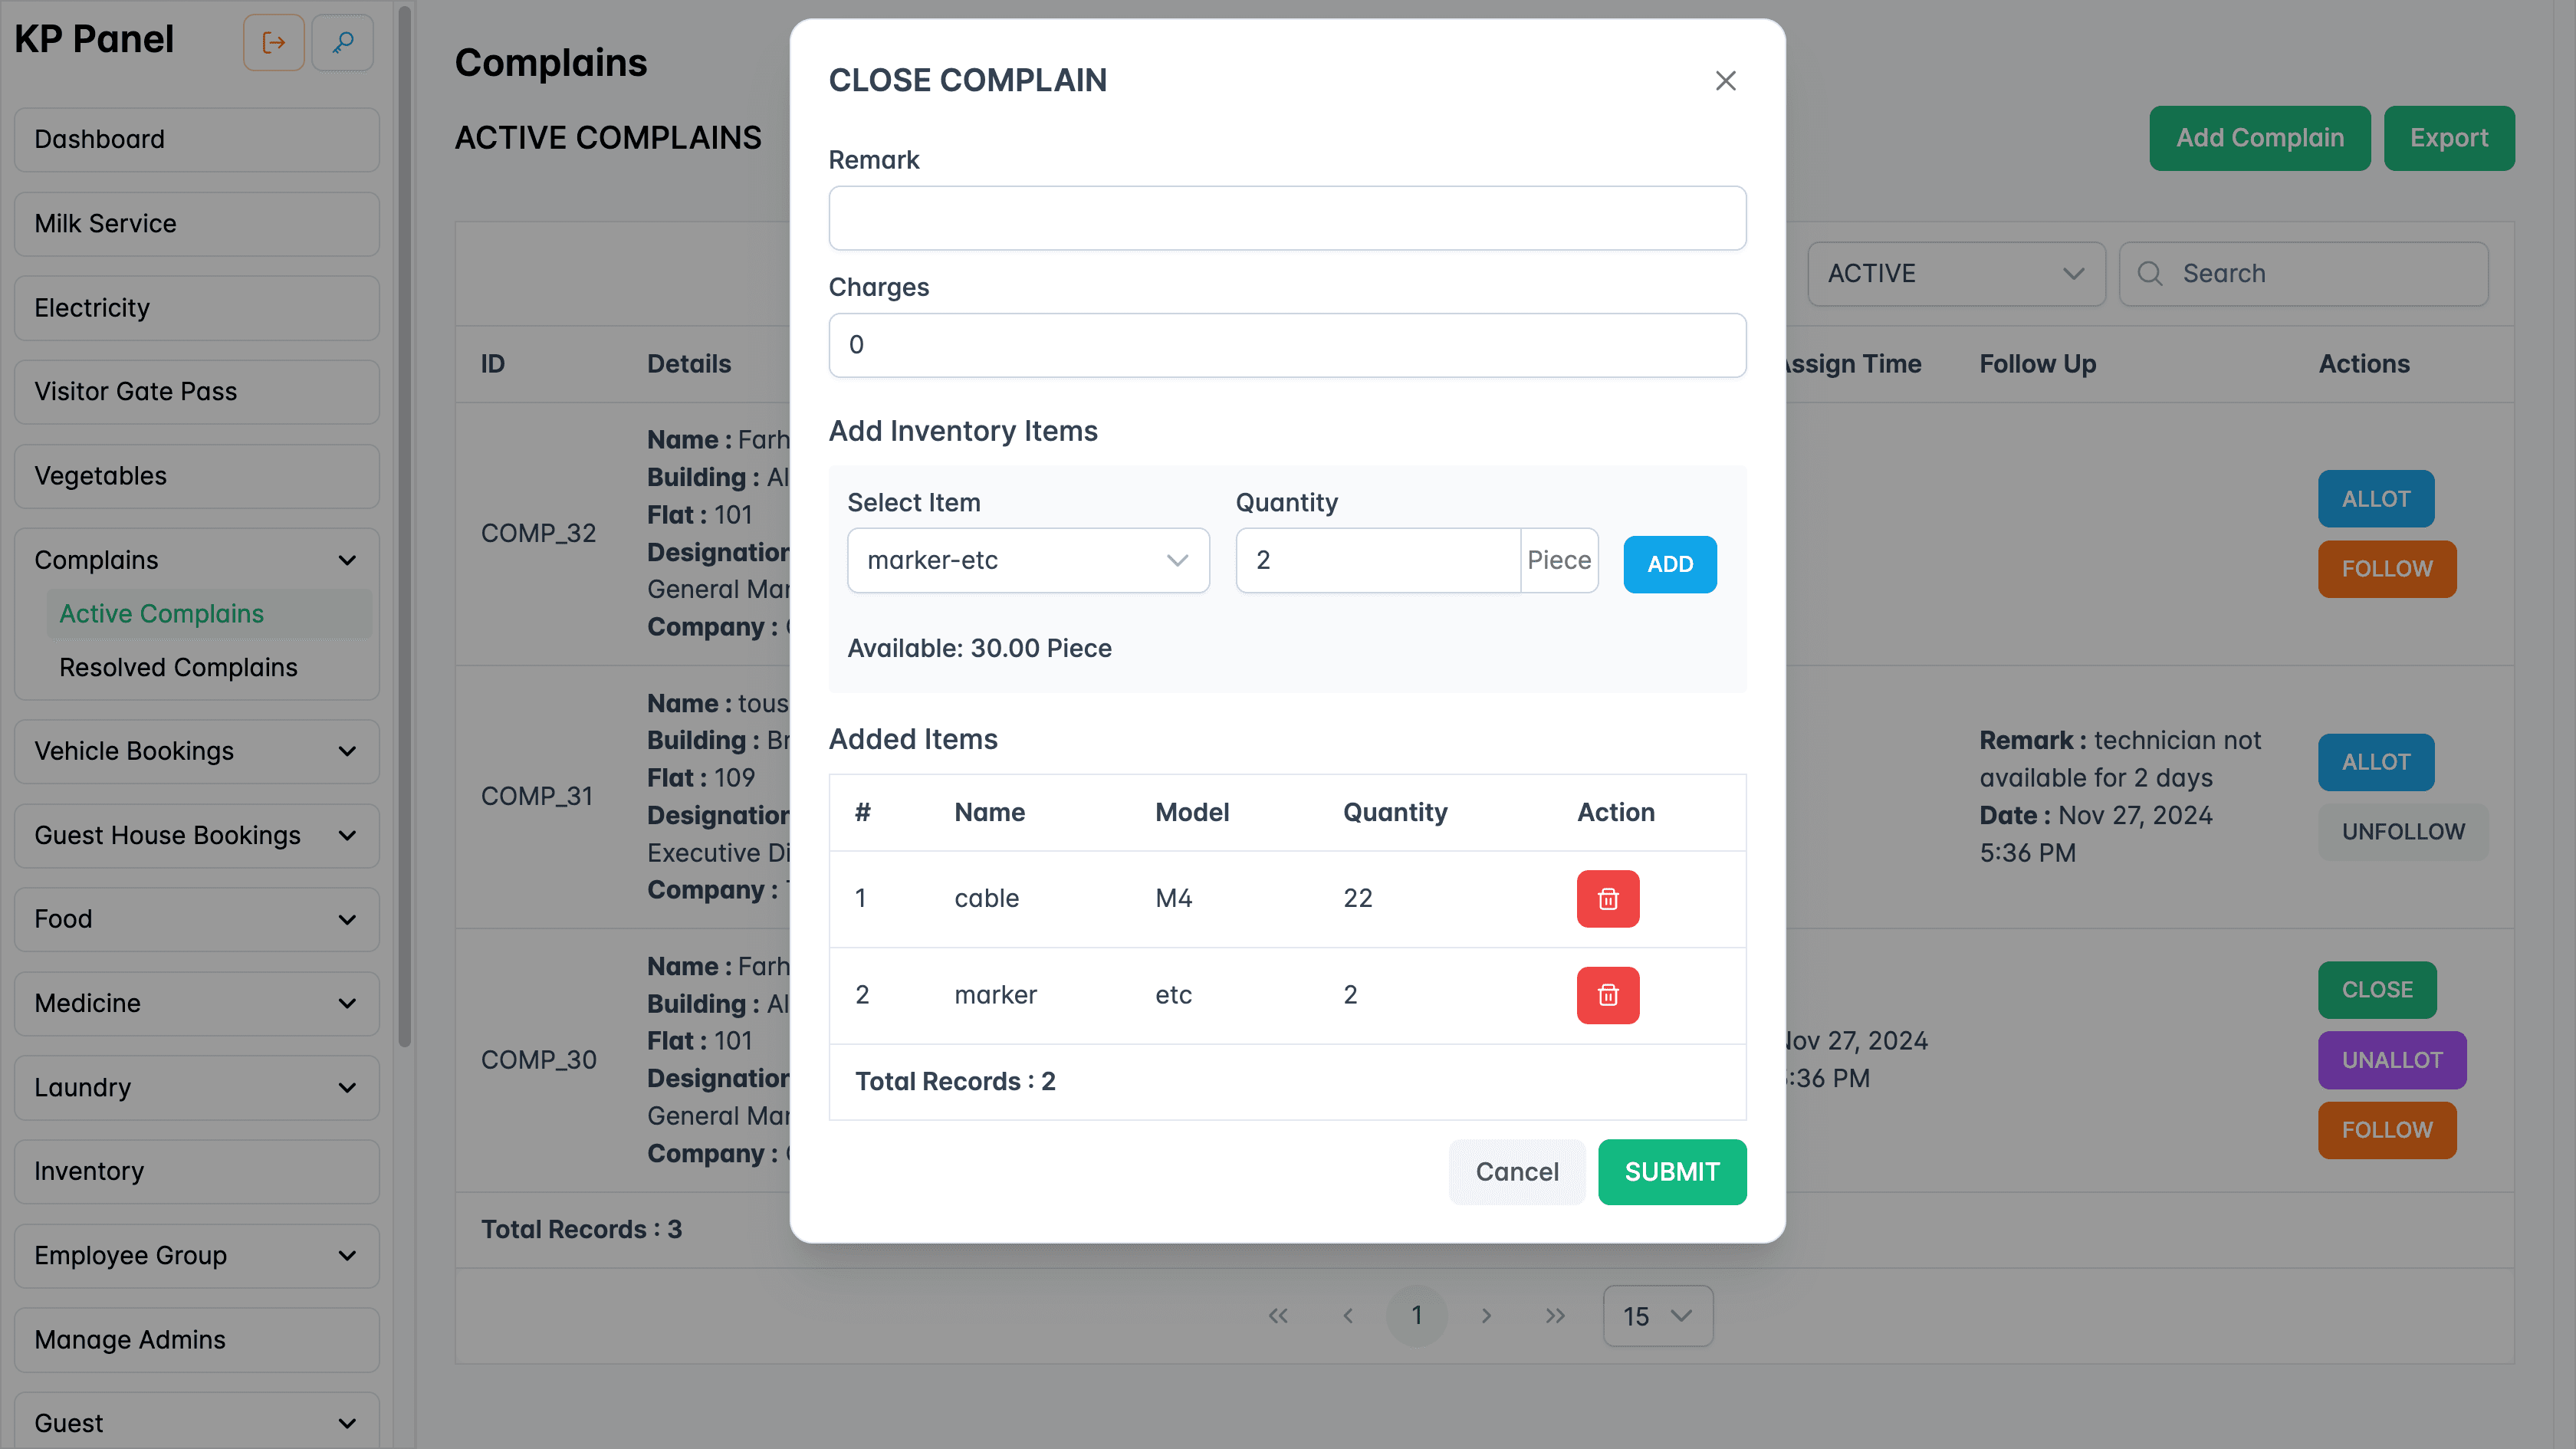Click into the Remark text field
This screenshot has height=1449, width=2576.
click(1287, 218)
